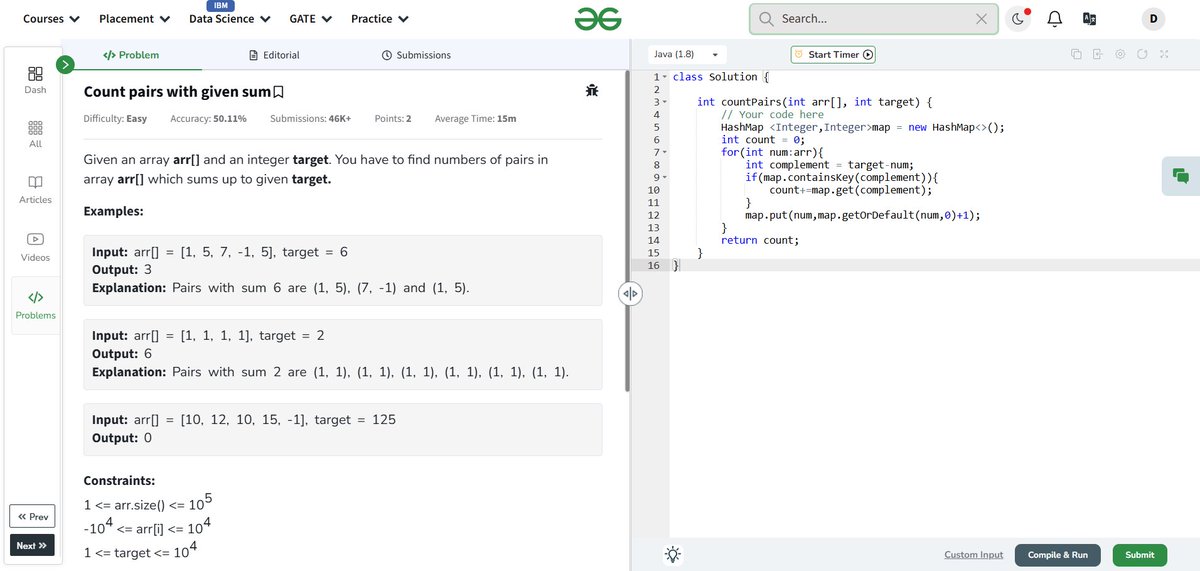The width and height of the screenshot is (1200, 571).
Task: Open the user profile avatar D
Action: pos(1152,18)
